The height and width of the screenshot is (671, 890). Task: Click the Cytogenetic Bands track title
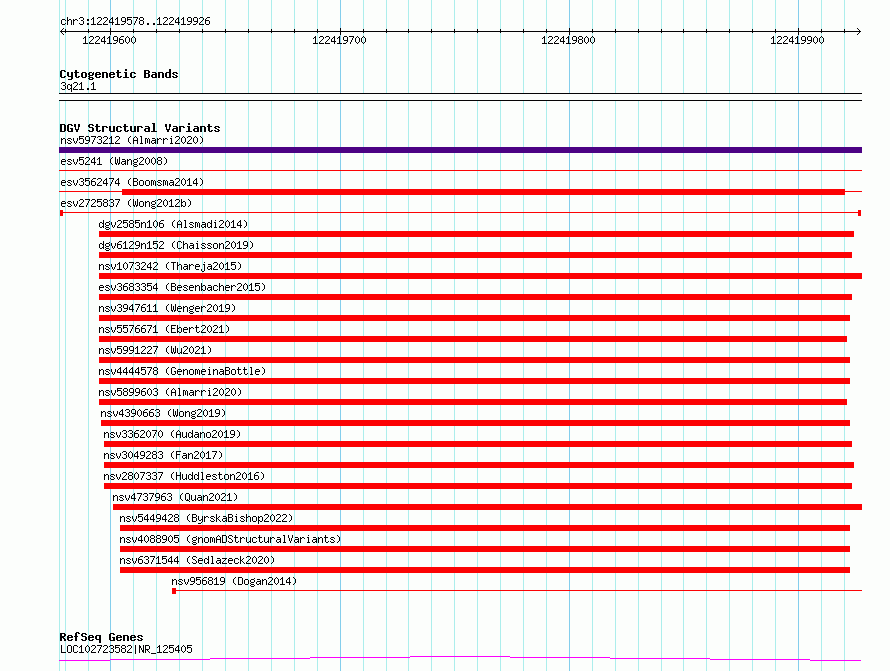pyautogui.click(x=119, y=74)
